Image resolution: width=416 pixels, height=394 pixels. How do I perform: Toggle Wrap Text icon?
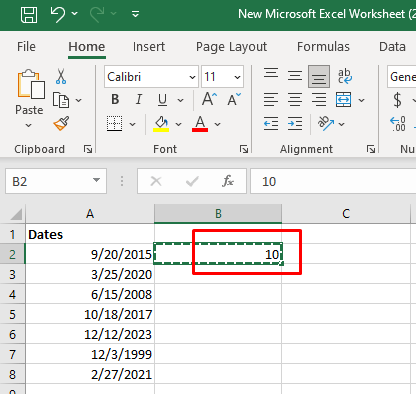coord(345,76)
